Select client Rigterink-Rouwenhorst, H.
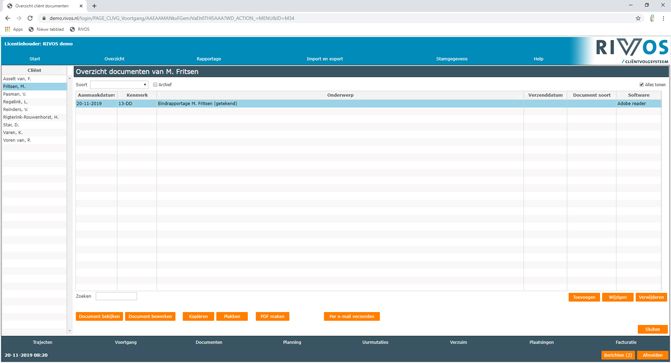This screenshot has height=363, width=671. tap(34, 117)
